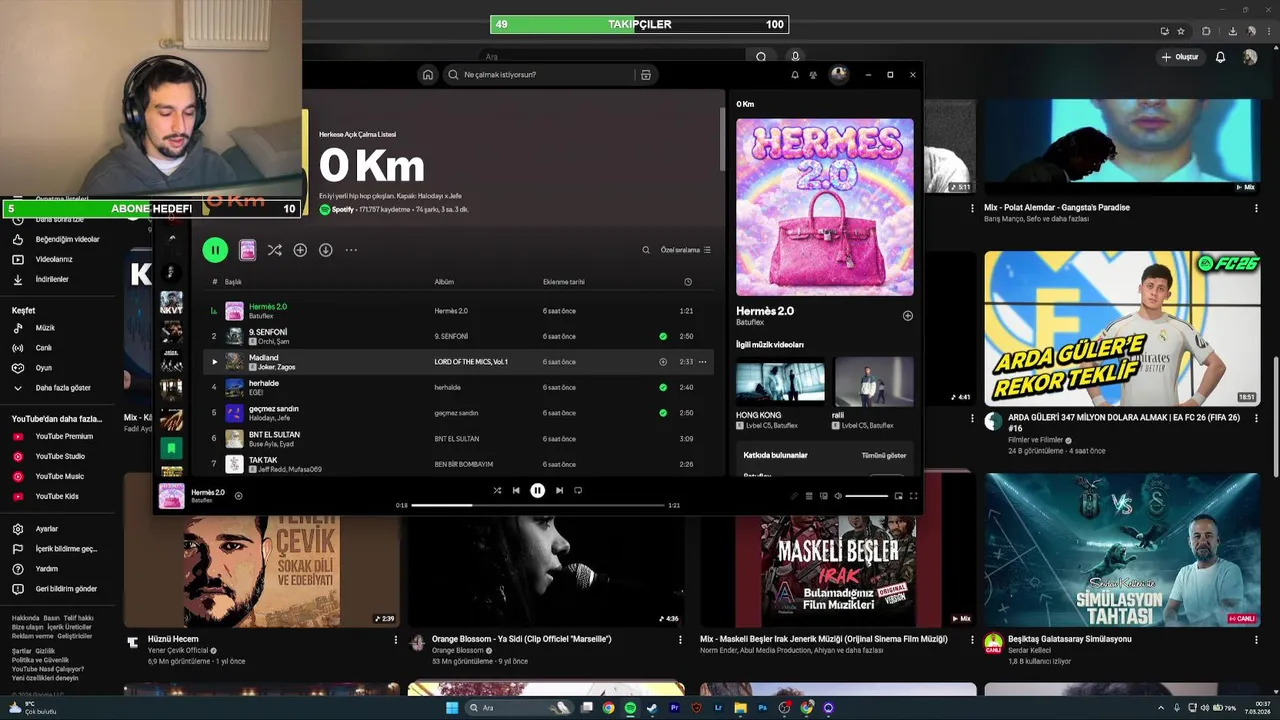Mute Spotify volume speaker icon
Image resolution: width=1280 pixels, height=720 pixels.
[838, 496]
